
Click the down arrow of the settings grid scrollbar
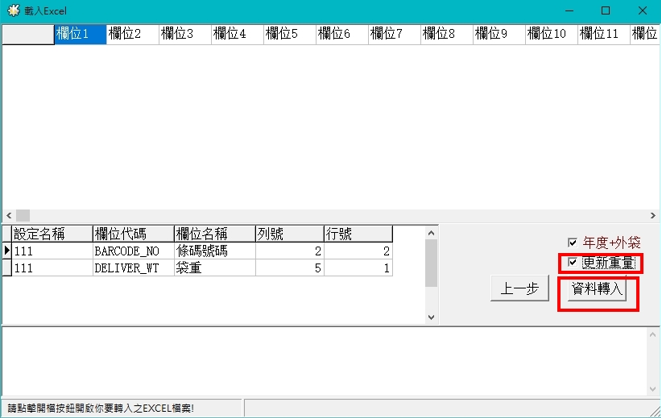[431, 316]
